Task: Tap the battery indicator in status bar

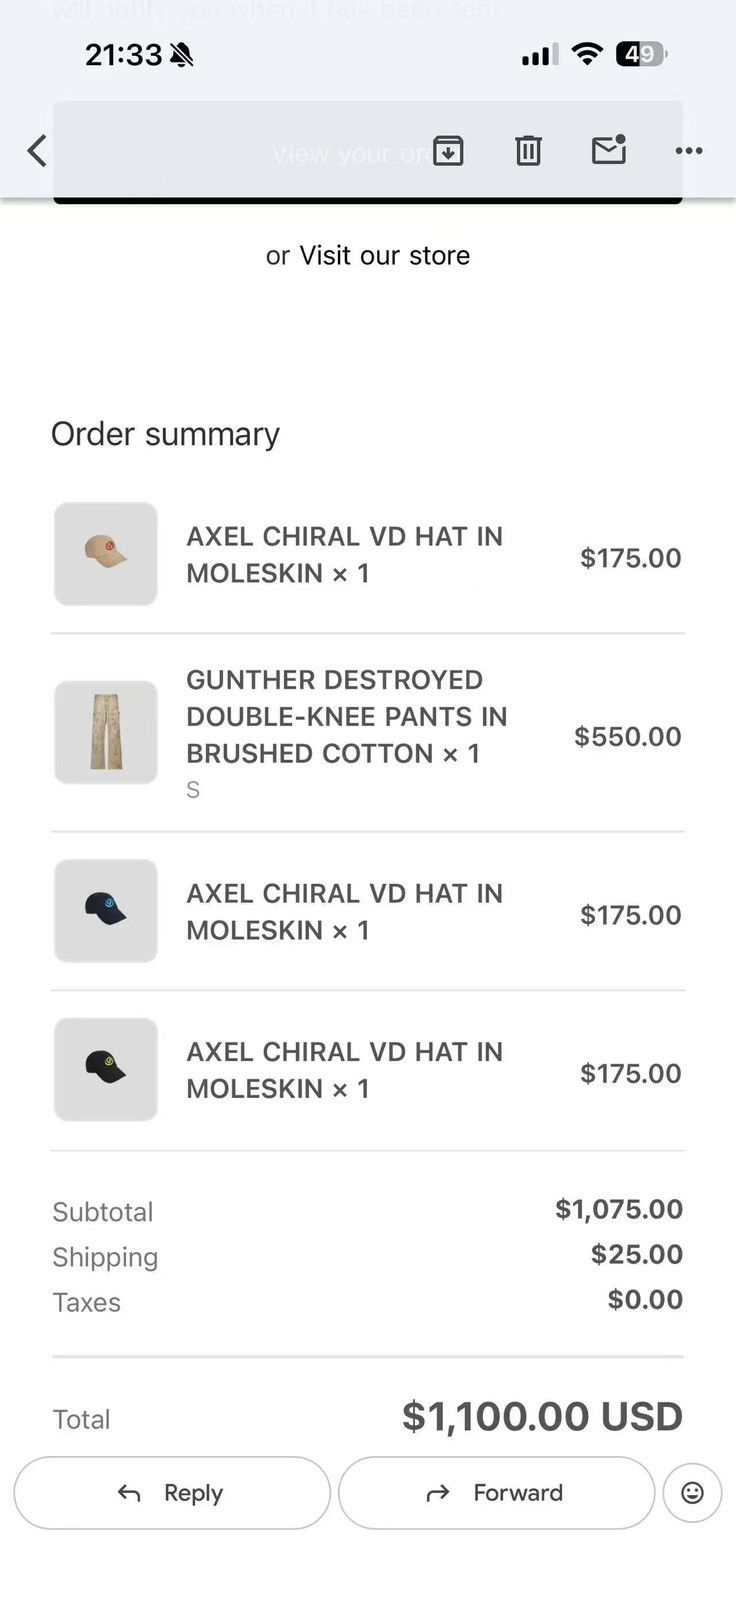Action: click(x=641, y=54)
